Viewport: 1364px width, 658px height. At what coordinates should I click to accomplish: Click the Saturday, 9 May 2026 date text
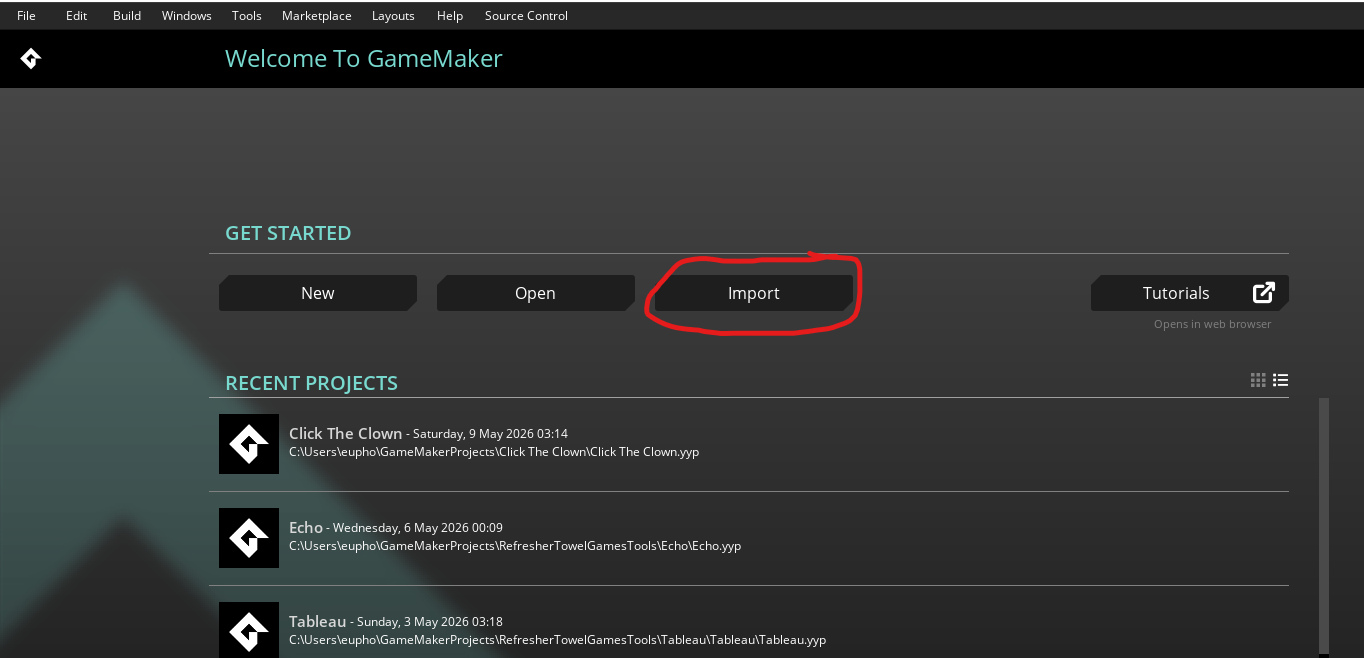pos(490,434)
